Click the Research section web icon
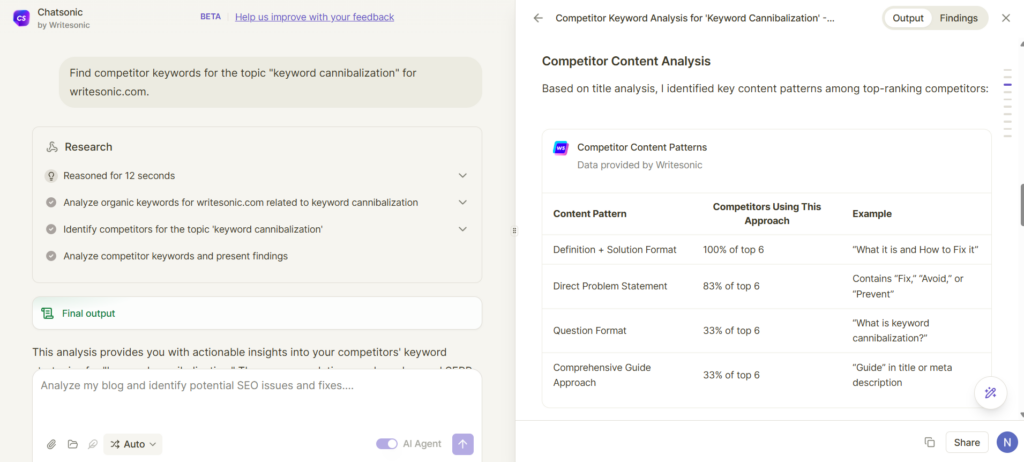 pos(52,147)
